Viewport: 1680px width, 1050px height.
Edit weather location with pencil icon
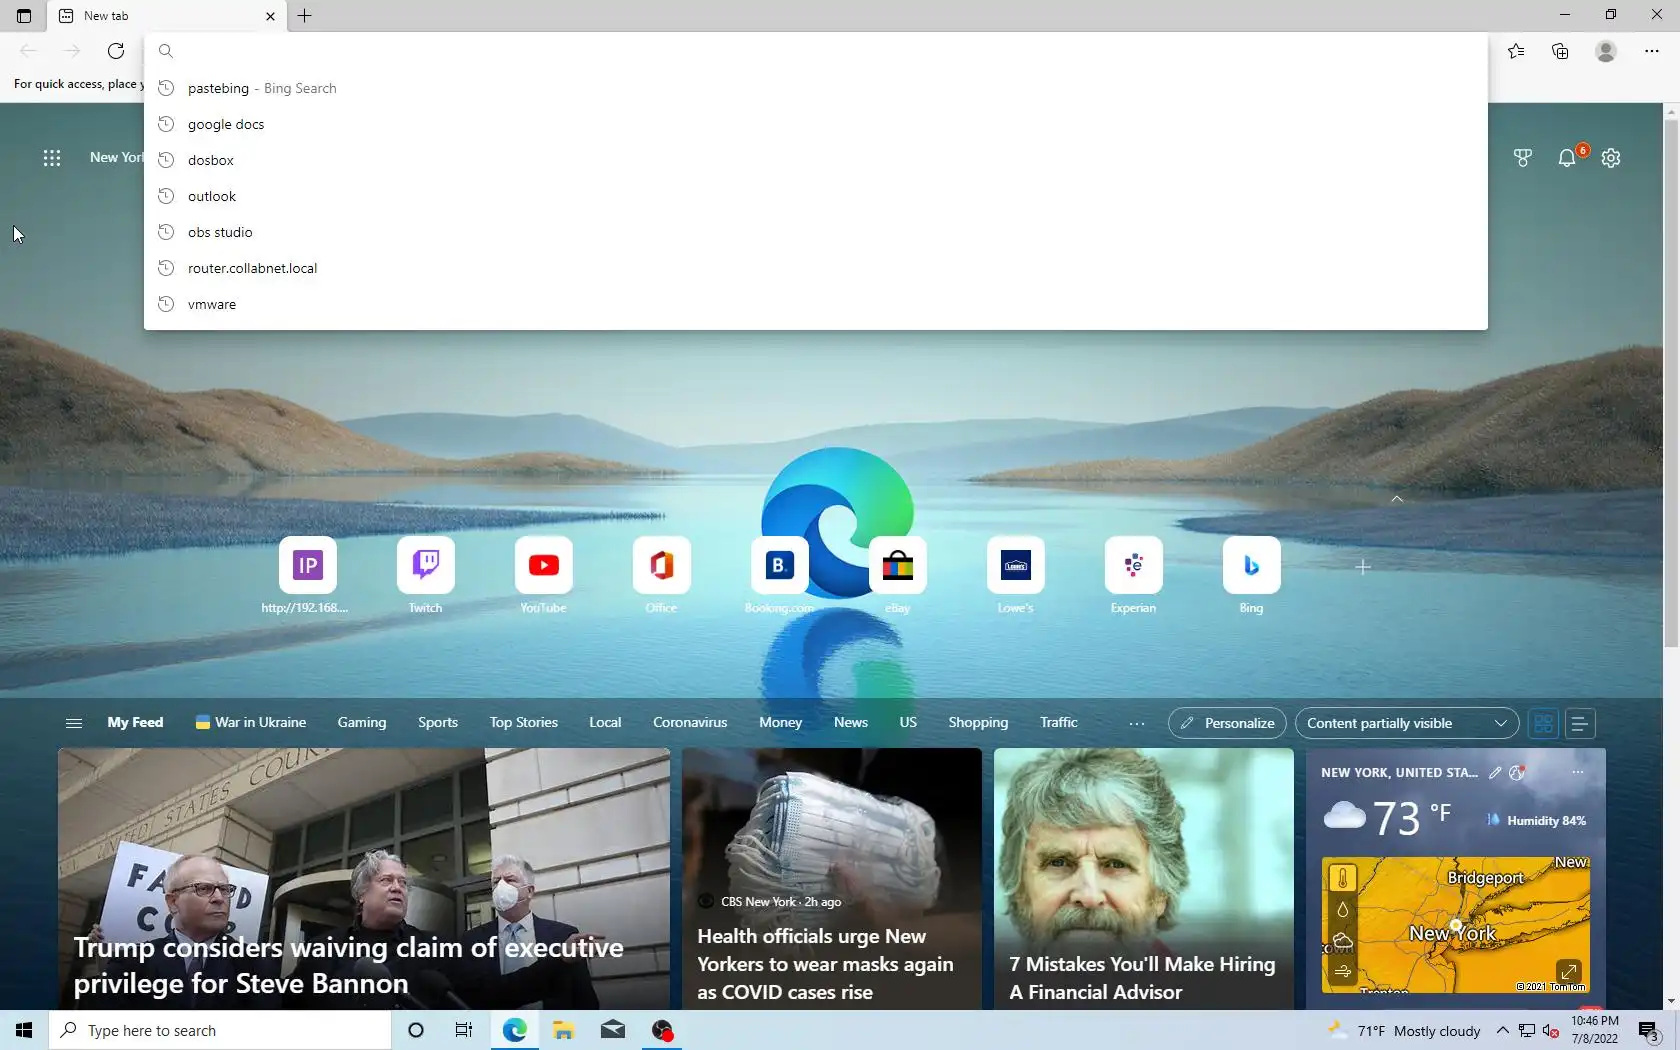1495,772
